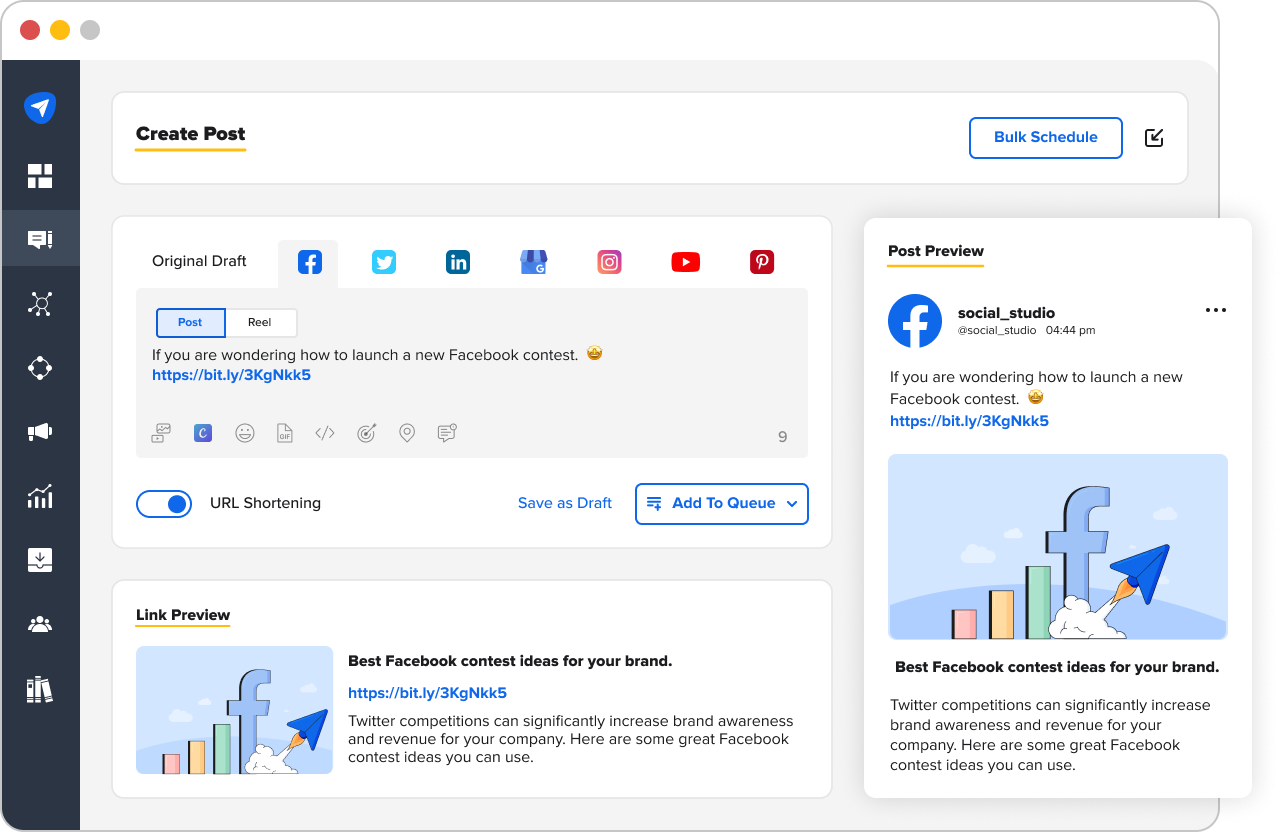Screen dimensions: 1282x832
Task: Click the Bulk Schedule button
Action: [x=1045, y=137]
